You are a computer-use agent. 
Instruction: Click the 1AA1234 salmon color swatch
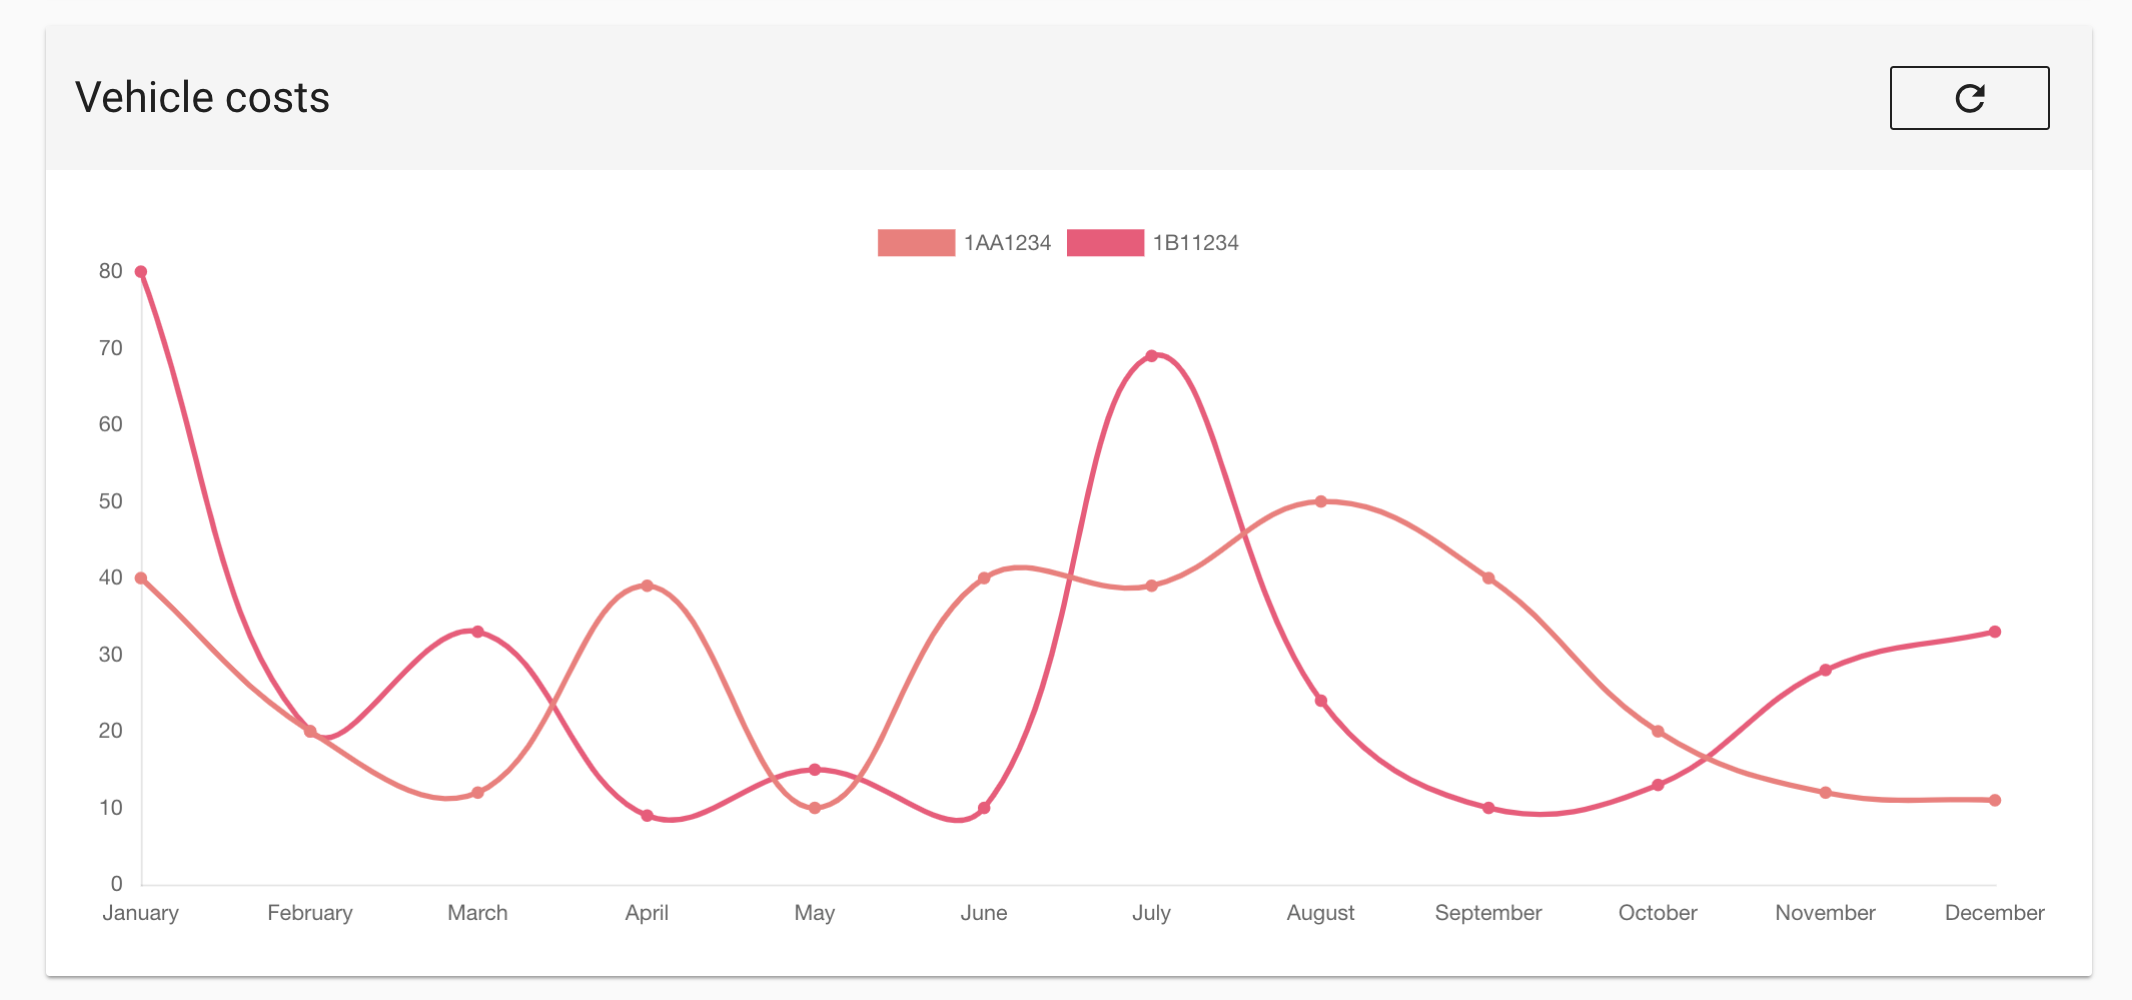916,243
